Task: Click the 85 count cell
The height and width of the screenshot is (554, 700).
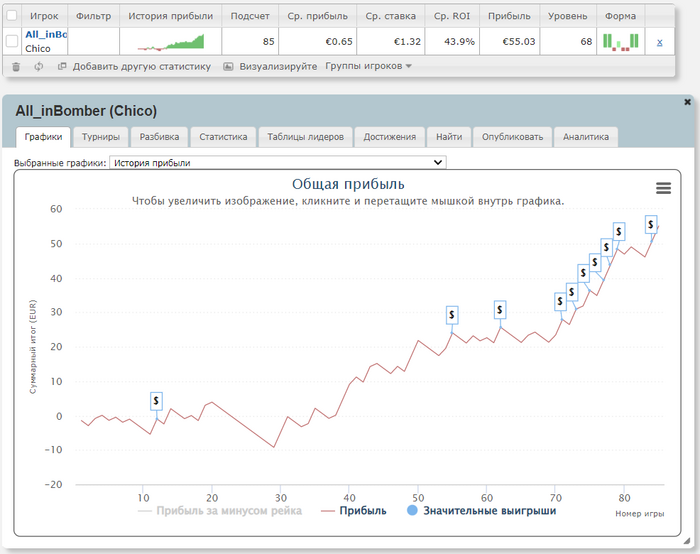Action: coord(250,42)
